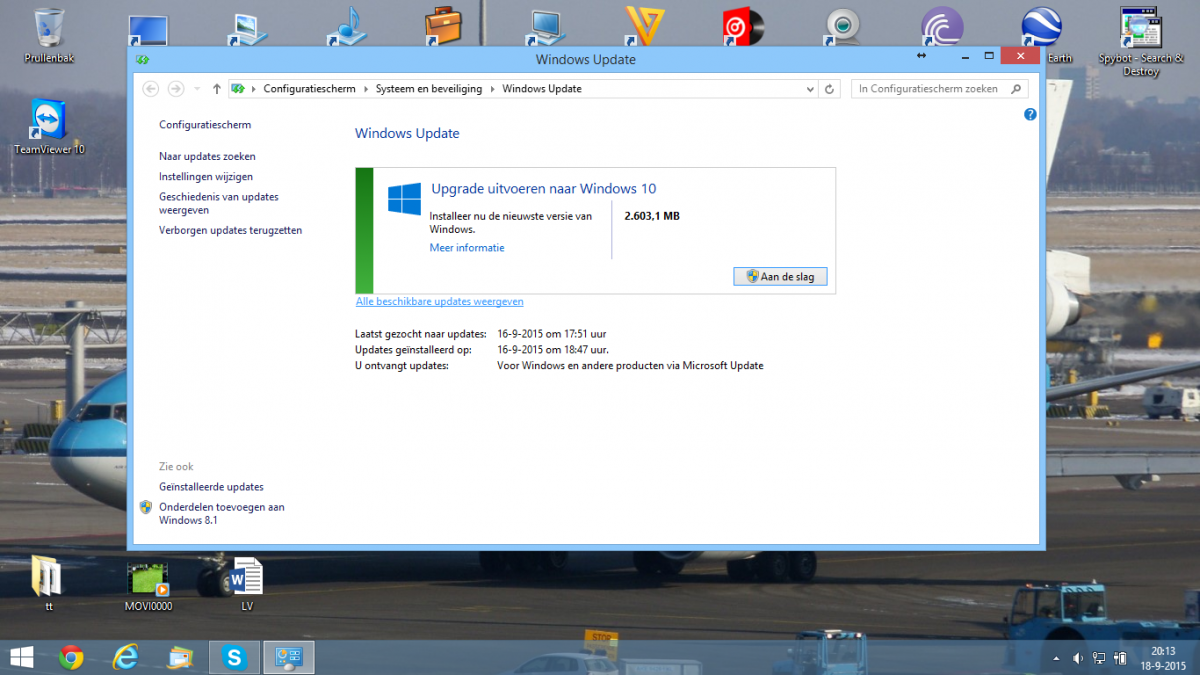Screen dimensions: 1200x675
Task: Click the Systeem en beveiliging breadcrumb
Action: tap(428, 89)
